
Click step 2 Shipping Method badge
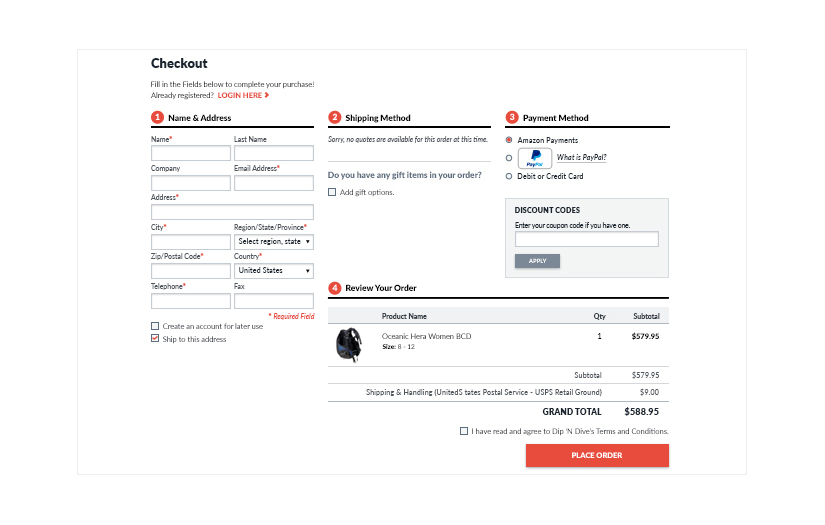[x=335, y=118]
